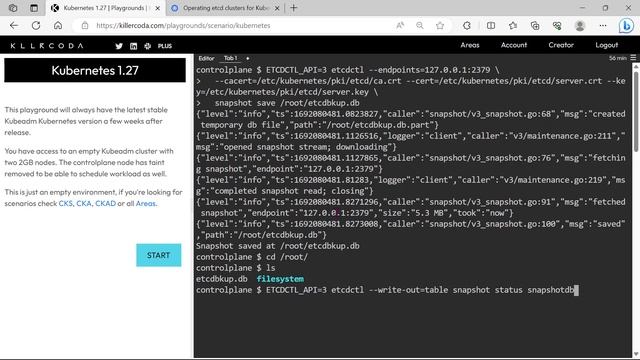Open the Account menu item
640x360 pixels.
514,45
